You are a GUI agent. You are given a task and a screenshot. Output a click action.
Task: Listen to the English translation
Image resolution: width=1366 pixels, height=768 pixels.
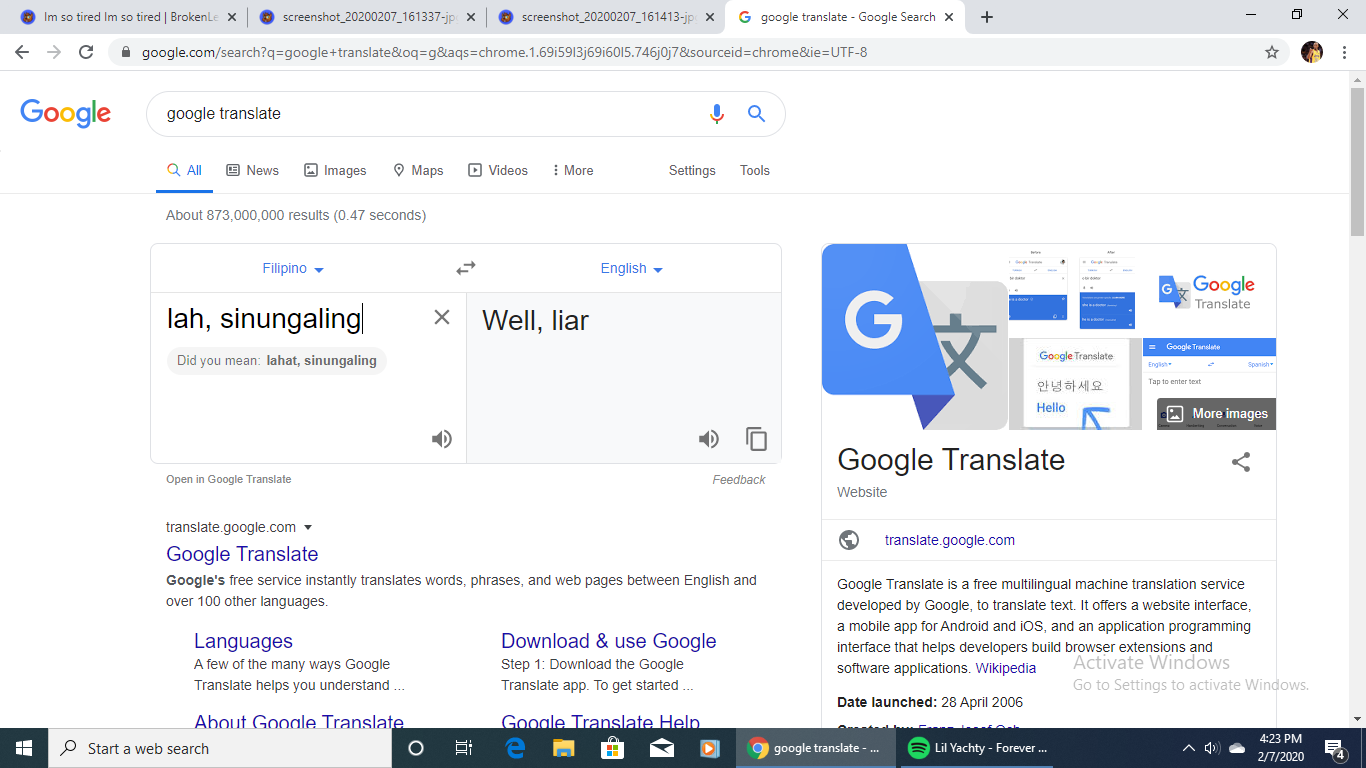708,439
